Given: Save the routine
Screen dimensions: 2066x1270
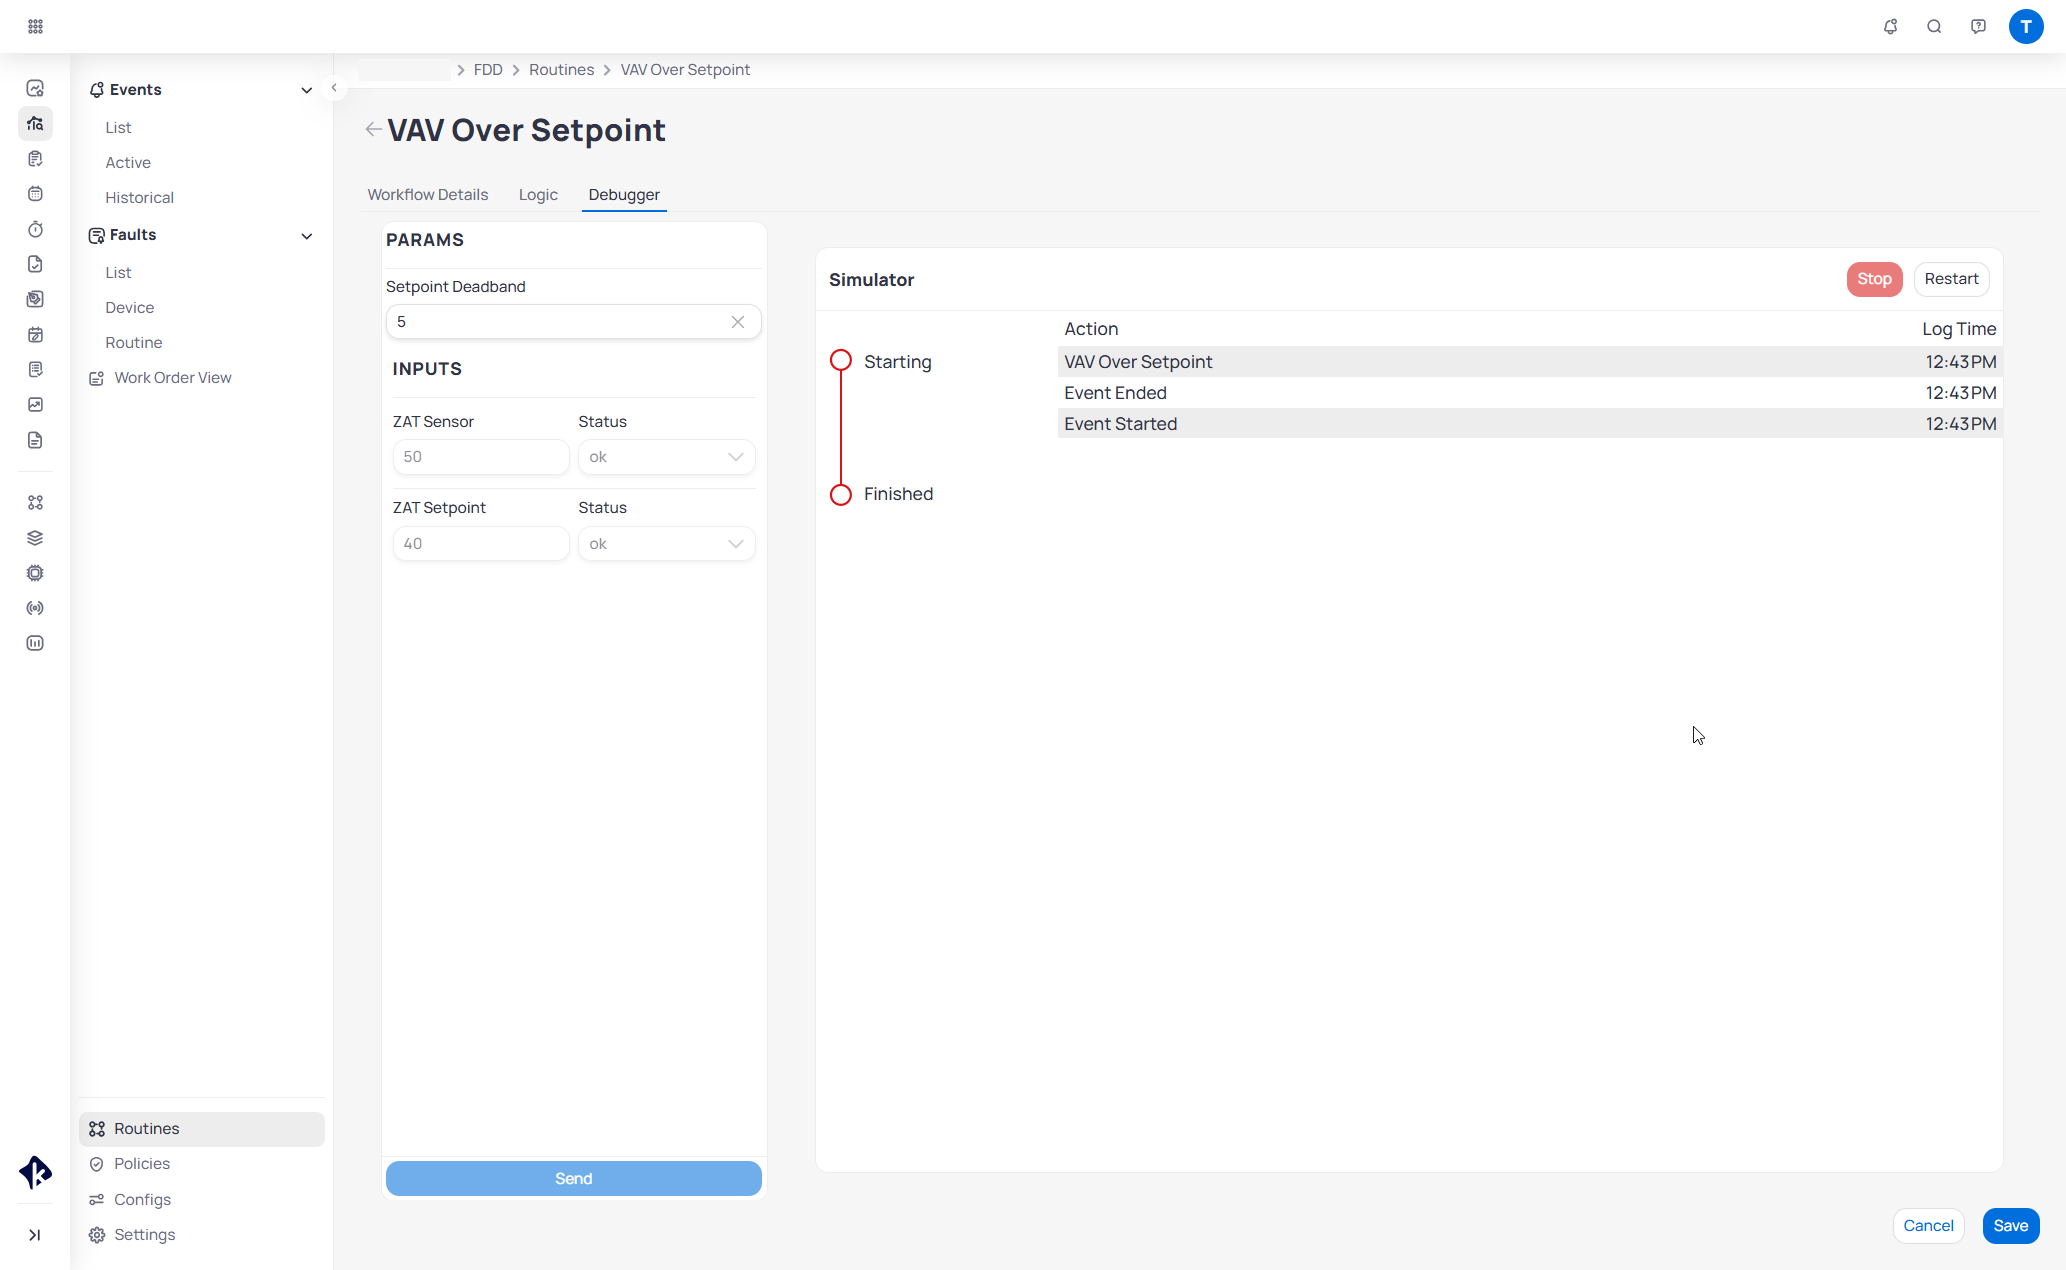Looking at the screenshot, I should tap(2011, 1226).
